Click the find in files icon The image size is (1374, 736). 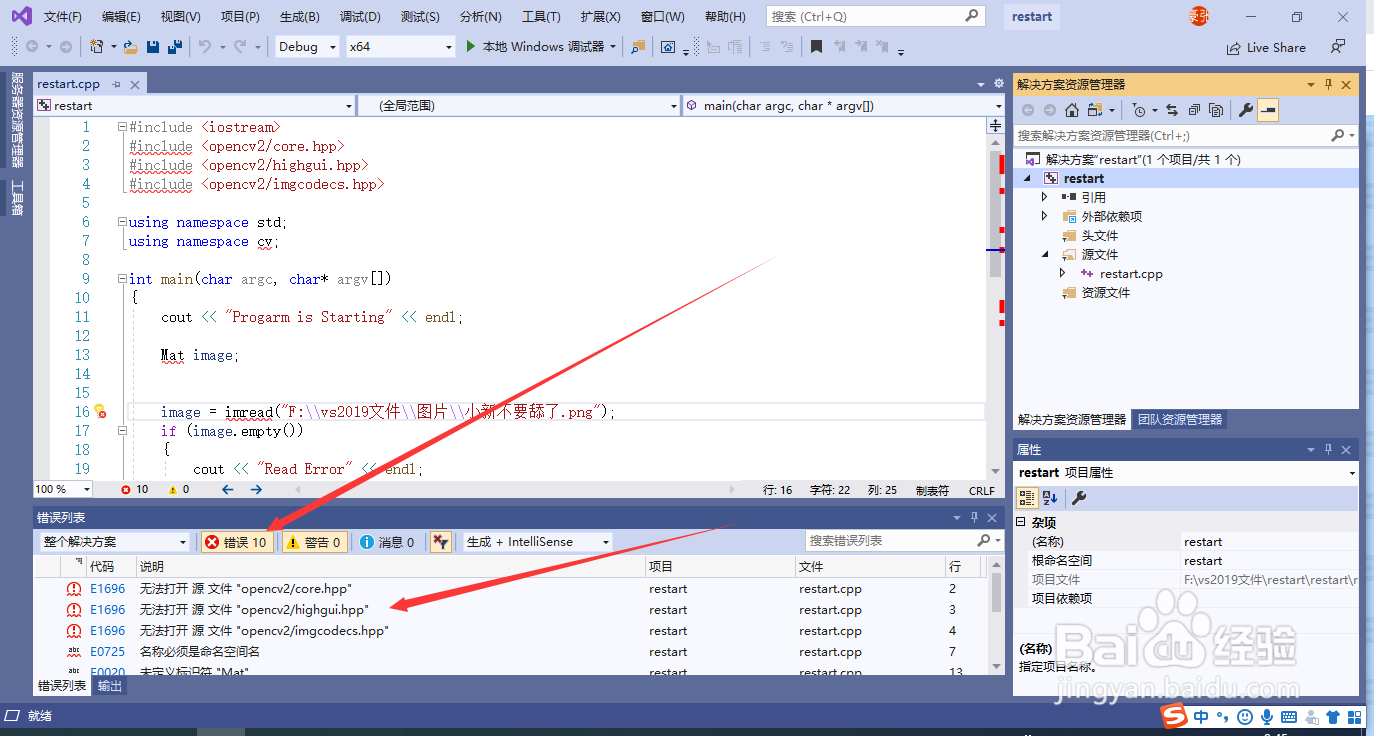coord(637,46)
